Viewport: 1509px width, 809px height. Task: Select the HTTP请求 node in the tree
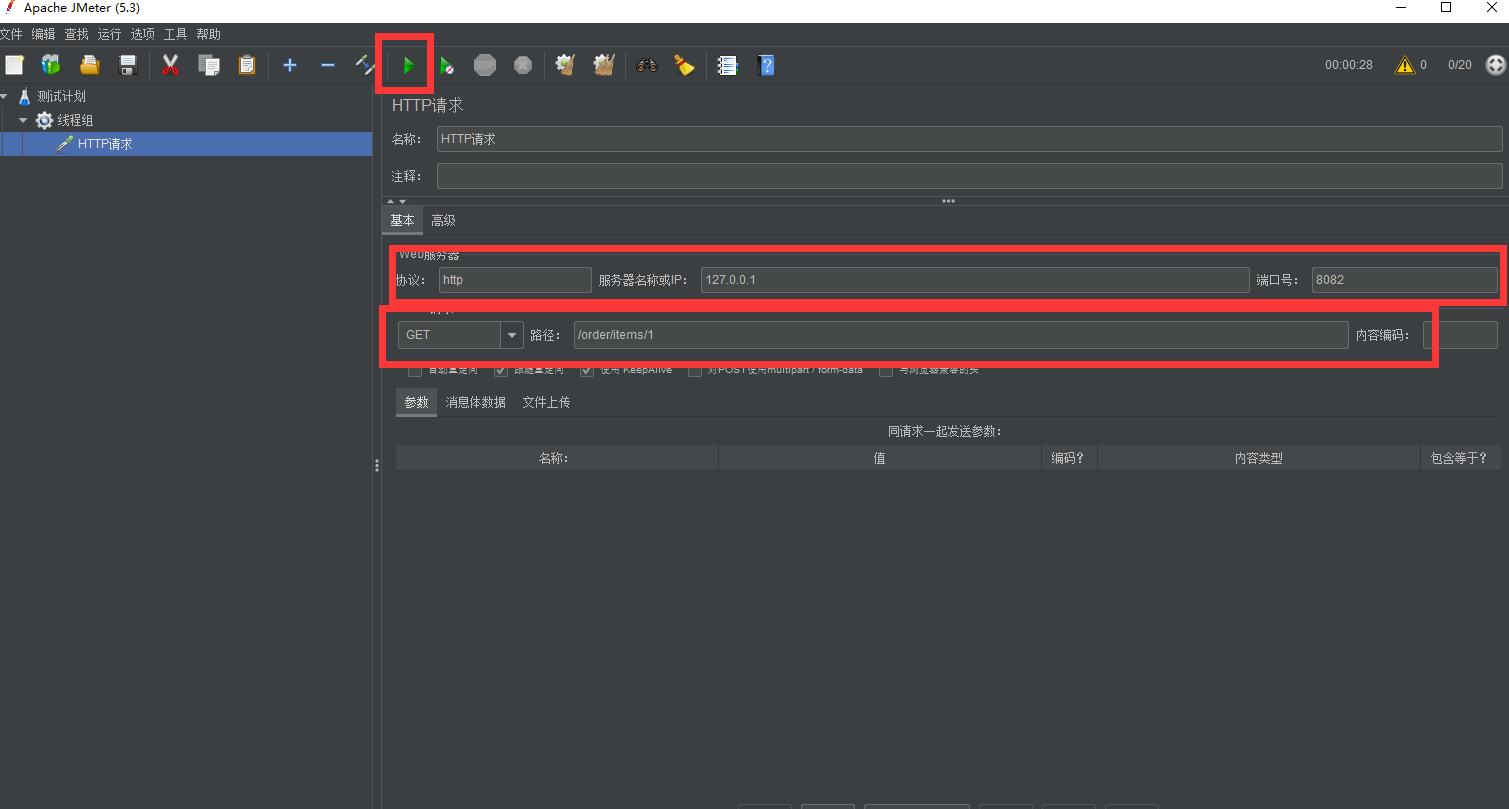pos(105,144)
